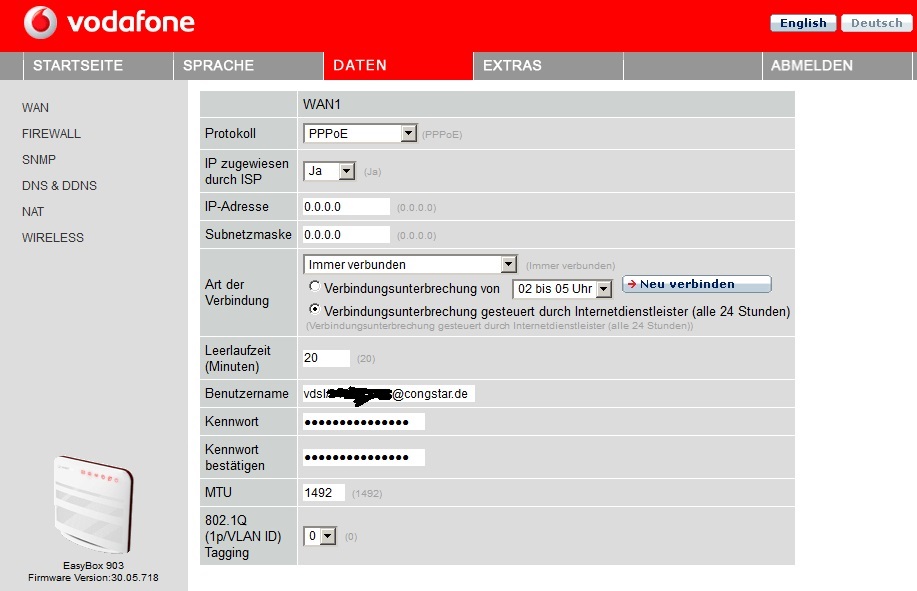Switch language to English
The width and height of the screenshot is (917, 591).
pos(803,23)
